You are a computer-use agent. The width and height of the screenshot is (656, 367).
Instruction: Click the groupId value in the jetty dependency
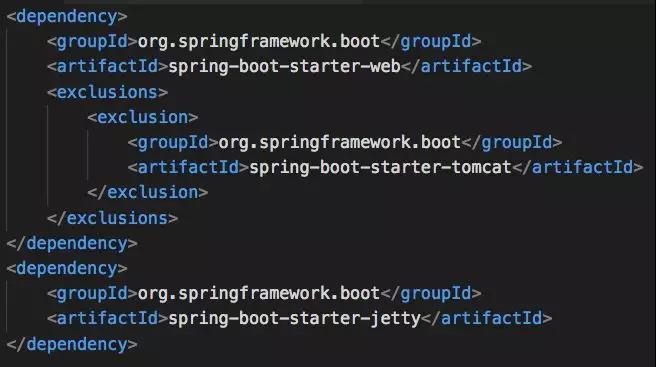(259, 293)
